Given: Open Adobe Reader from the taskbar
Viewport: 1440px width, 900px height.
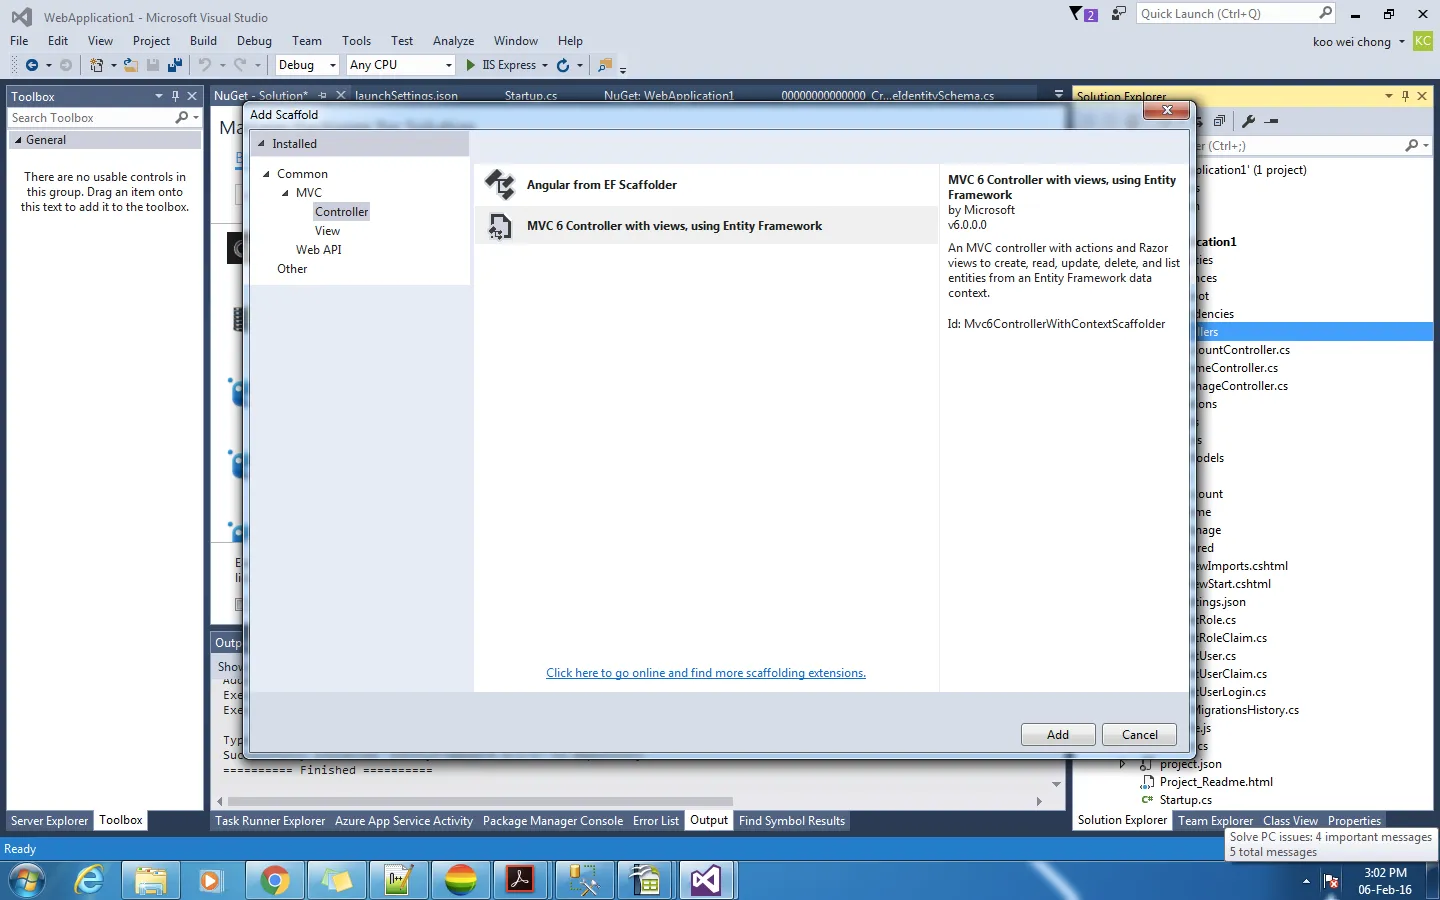Looking at the screenshot, I should point(520,880).
